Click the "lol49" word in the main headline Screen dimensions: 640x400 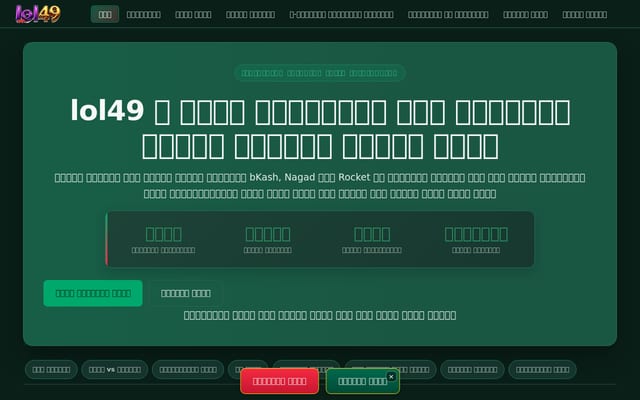point(107,110)
